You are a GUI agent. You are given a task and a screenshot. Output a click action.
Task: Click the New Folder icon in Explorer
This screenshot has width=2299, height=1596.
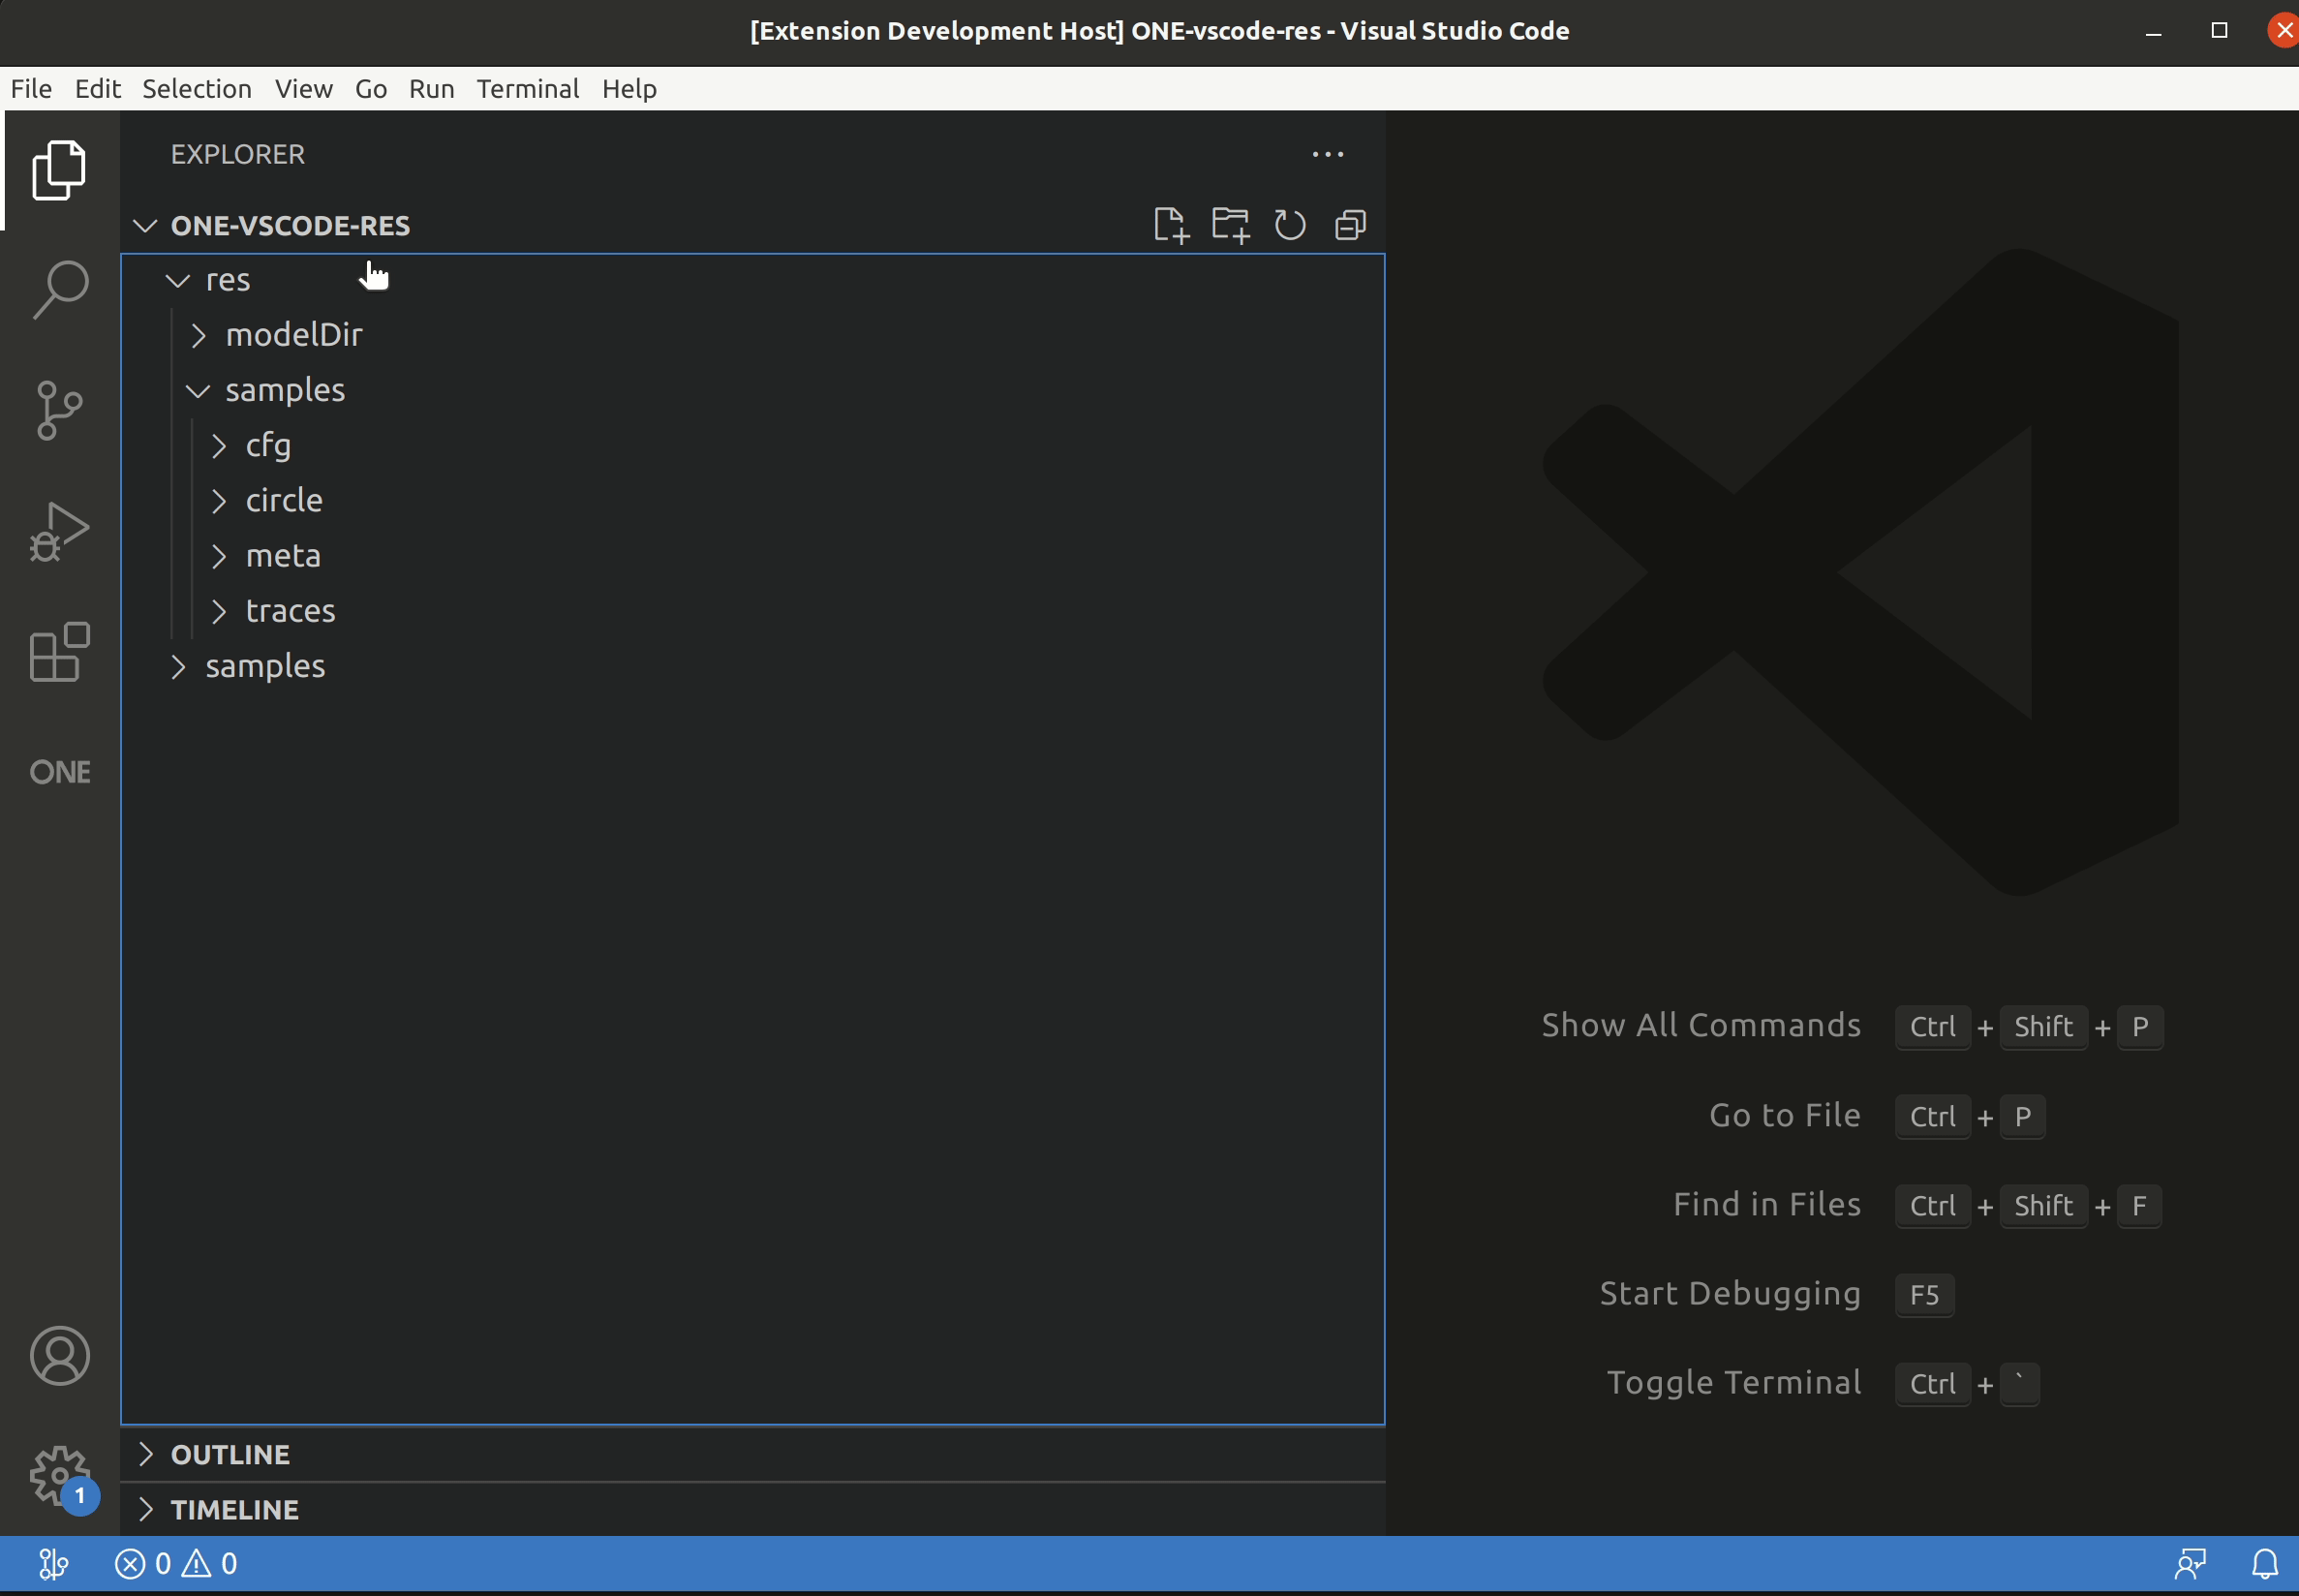(x=1229, y=225)
